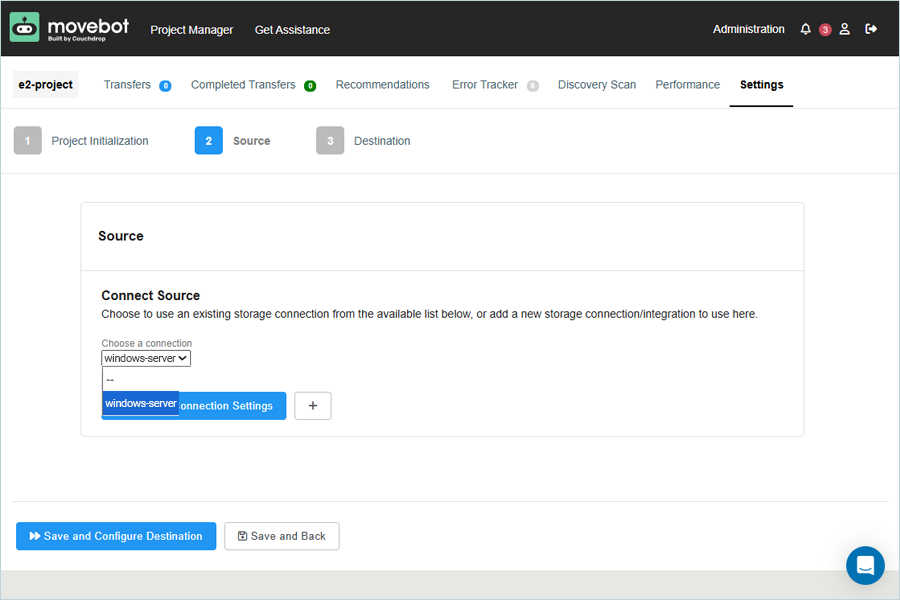Click the logout icon in header
Screen dimensions: 900x600
(x=871, y=29)
